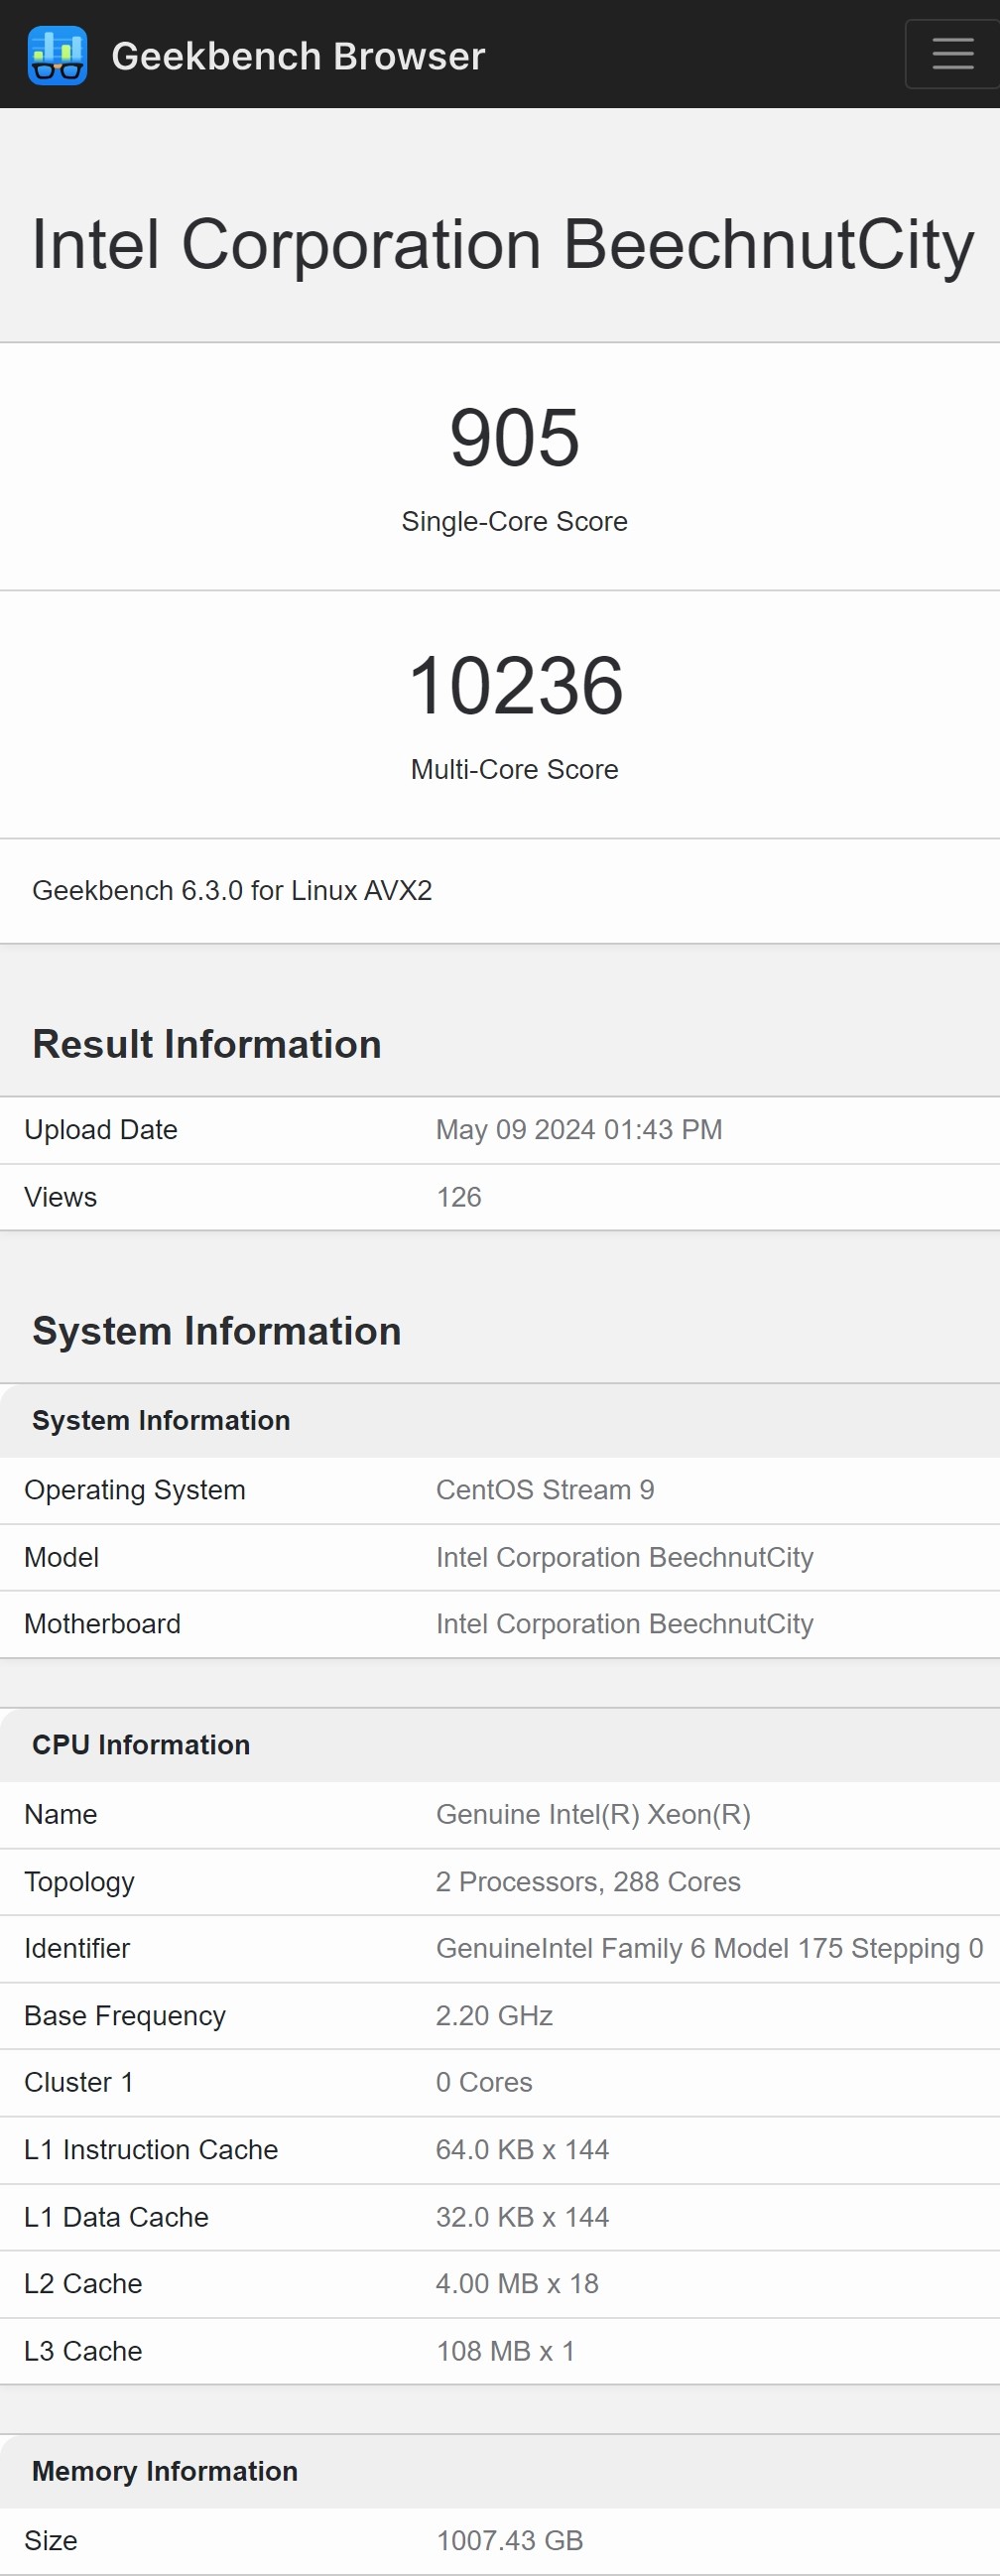The image size is (1000, 2576).
Task: Click the 108 MB x 1 L3 cache value
Action: [505, 2351]
